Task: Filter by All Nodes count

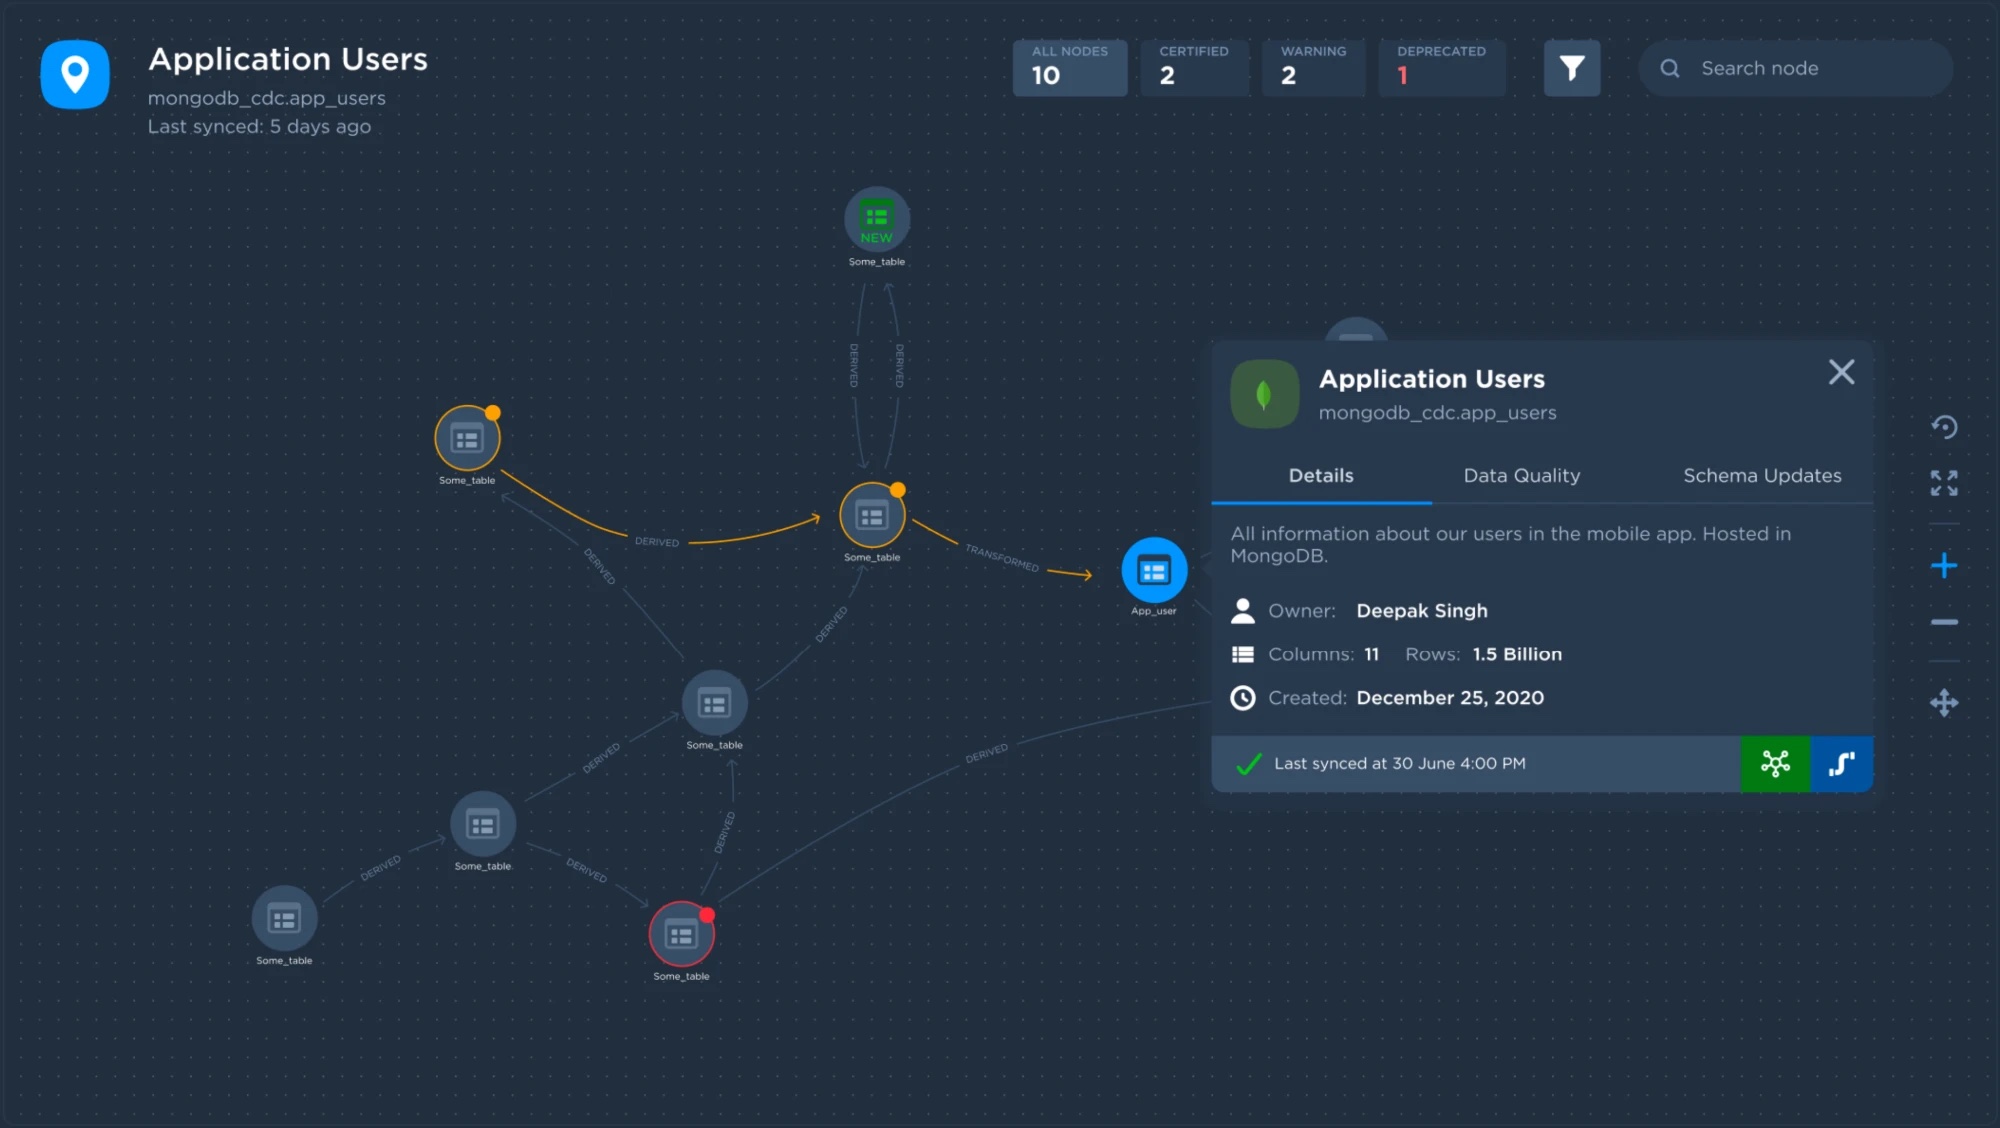Action: [x=1070, y=68]
